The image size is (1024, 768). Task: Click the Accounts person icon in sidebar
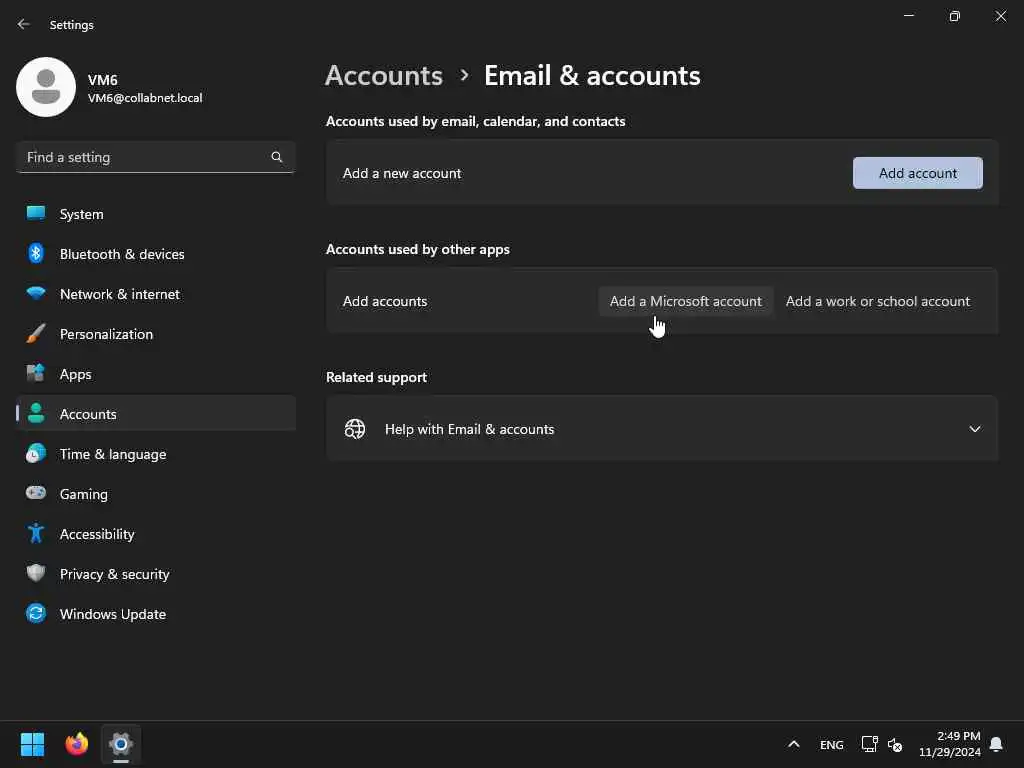(36, 413)
